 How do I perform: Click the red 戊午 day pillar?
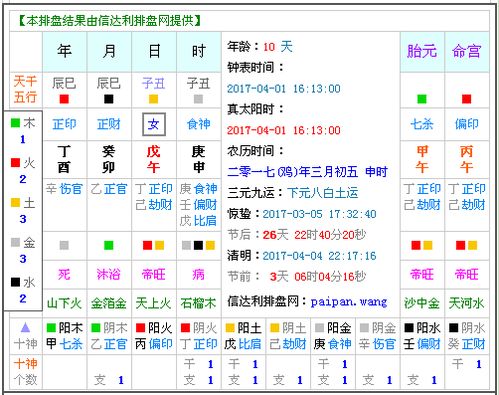(x=153, y=159)
